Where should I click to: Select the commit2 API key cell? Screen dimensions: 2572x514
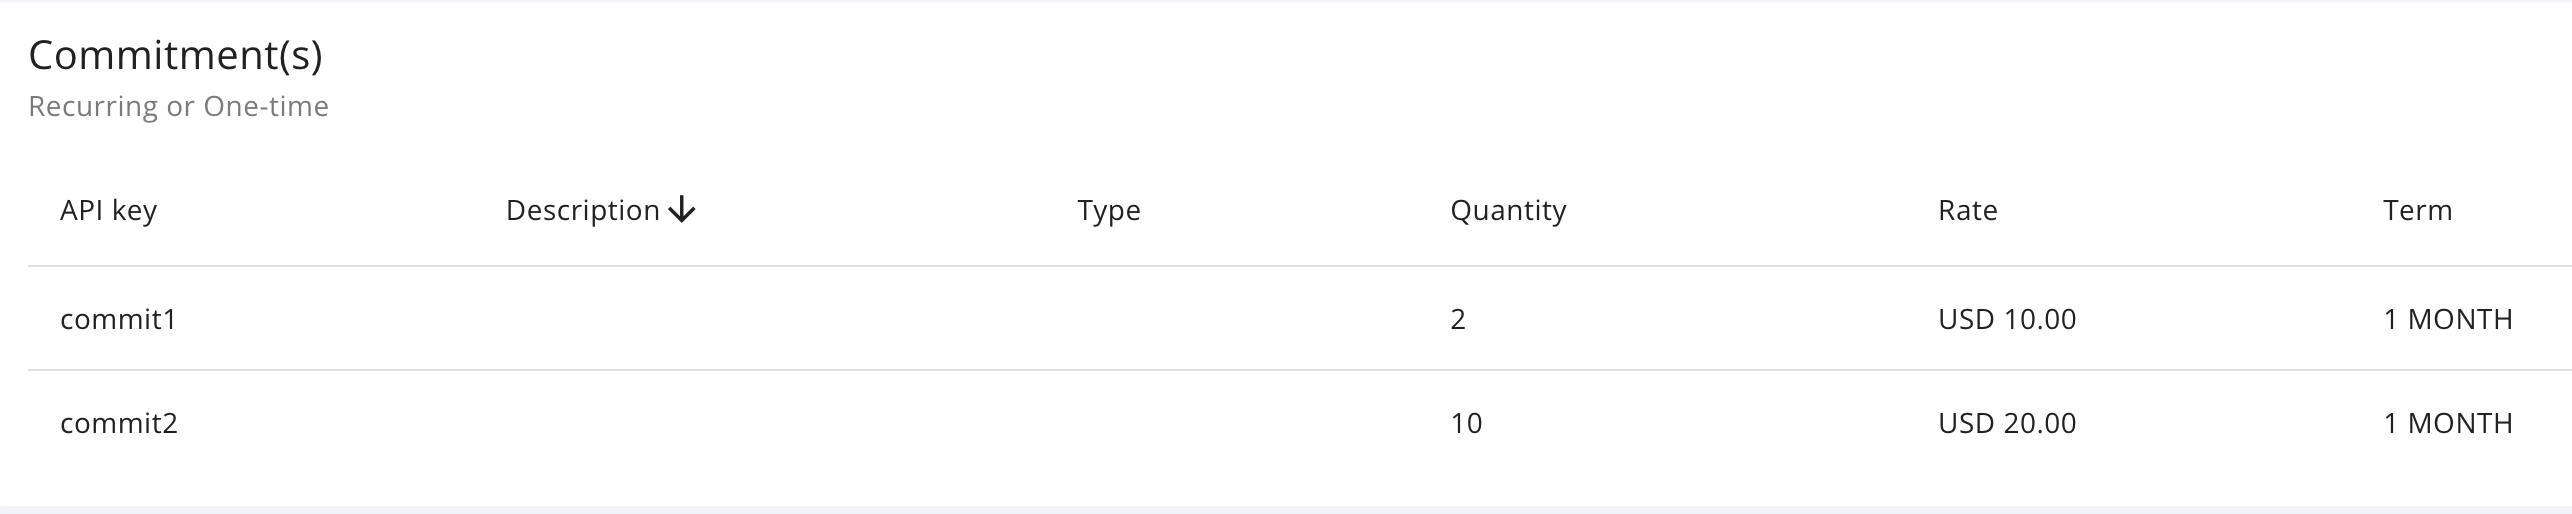(118, 423)
